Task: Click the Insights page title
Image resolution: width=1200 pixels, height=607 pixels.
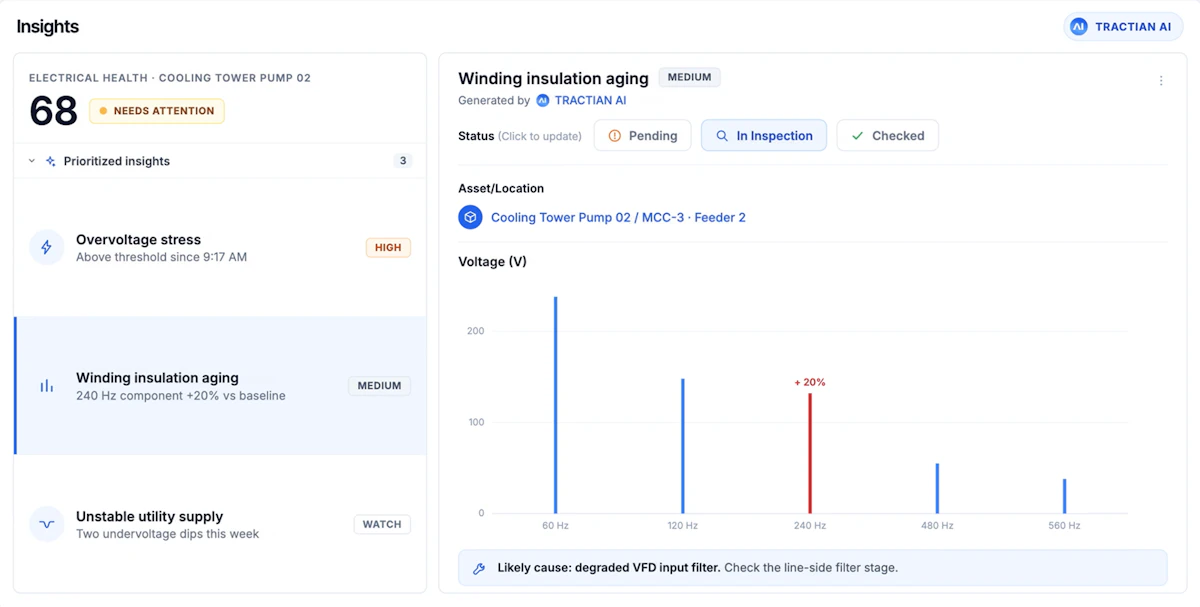Action: tap(48, 27)
